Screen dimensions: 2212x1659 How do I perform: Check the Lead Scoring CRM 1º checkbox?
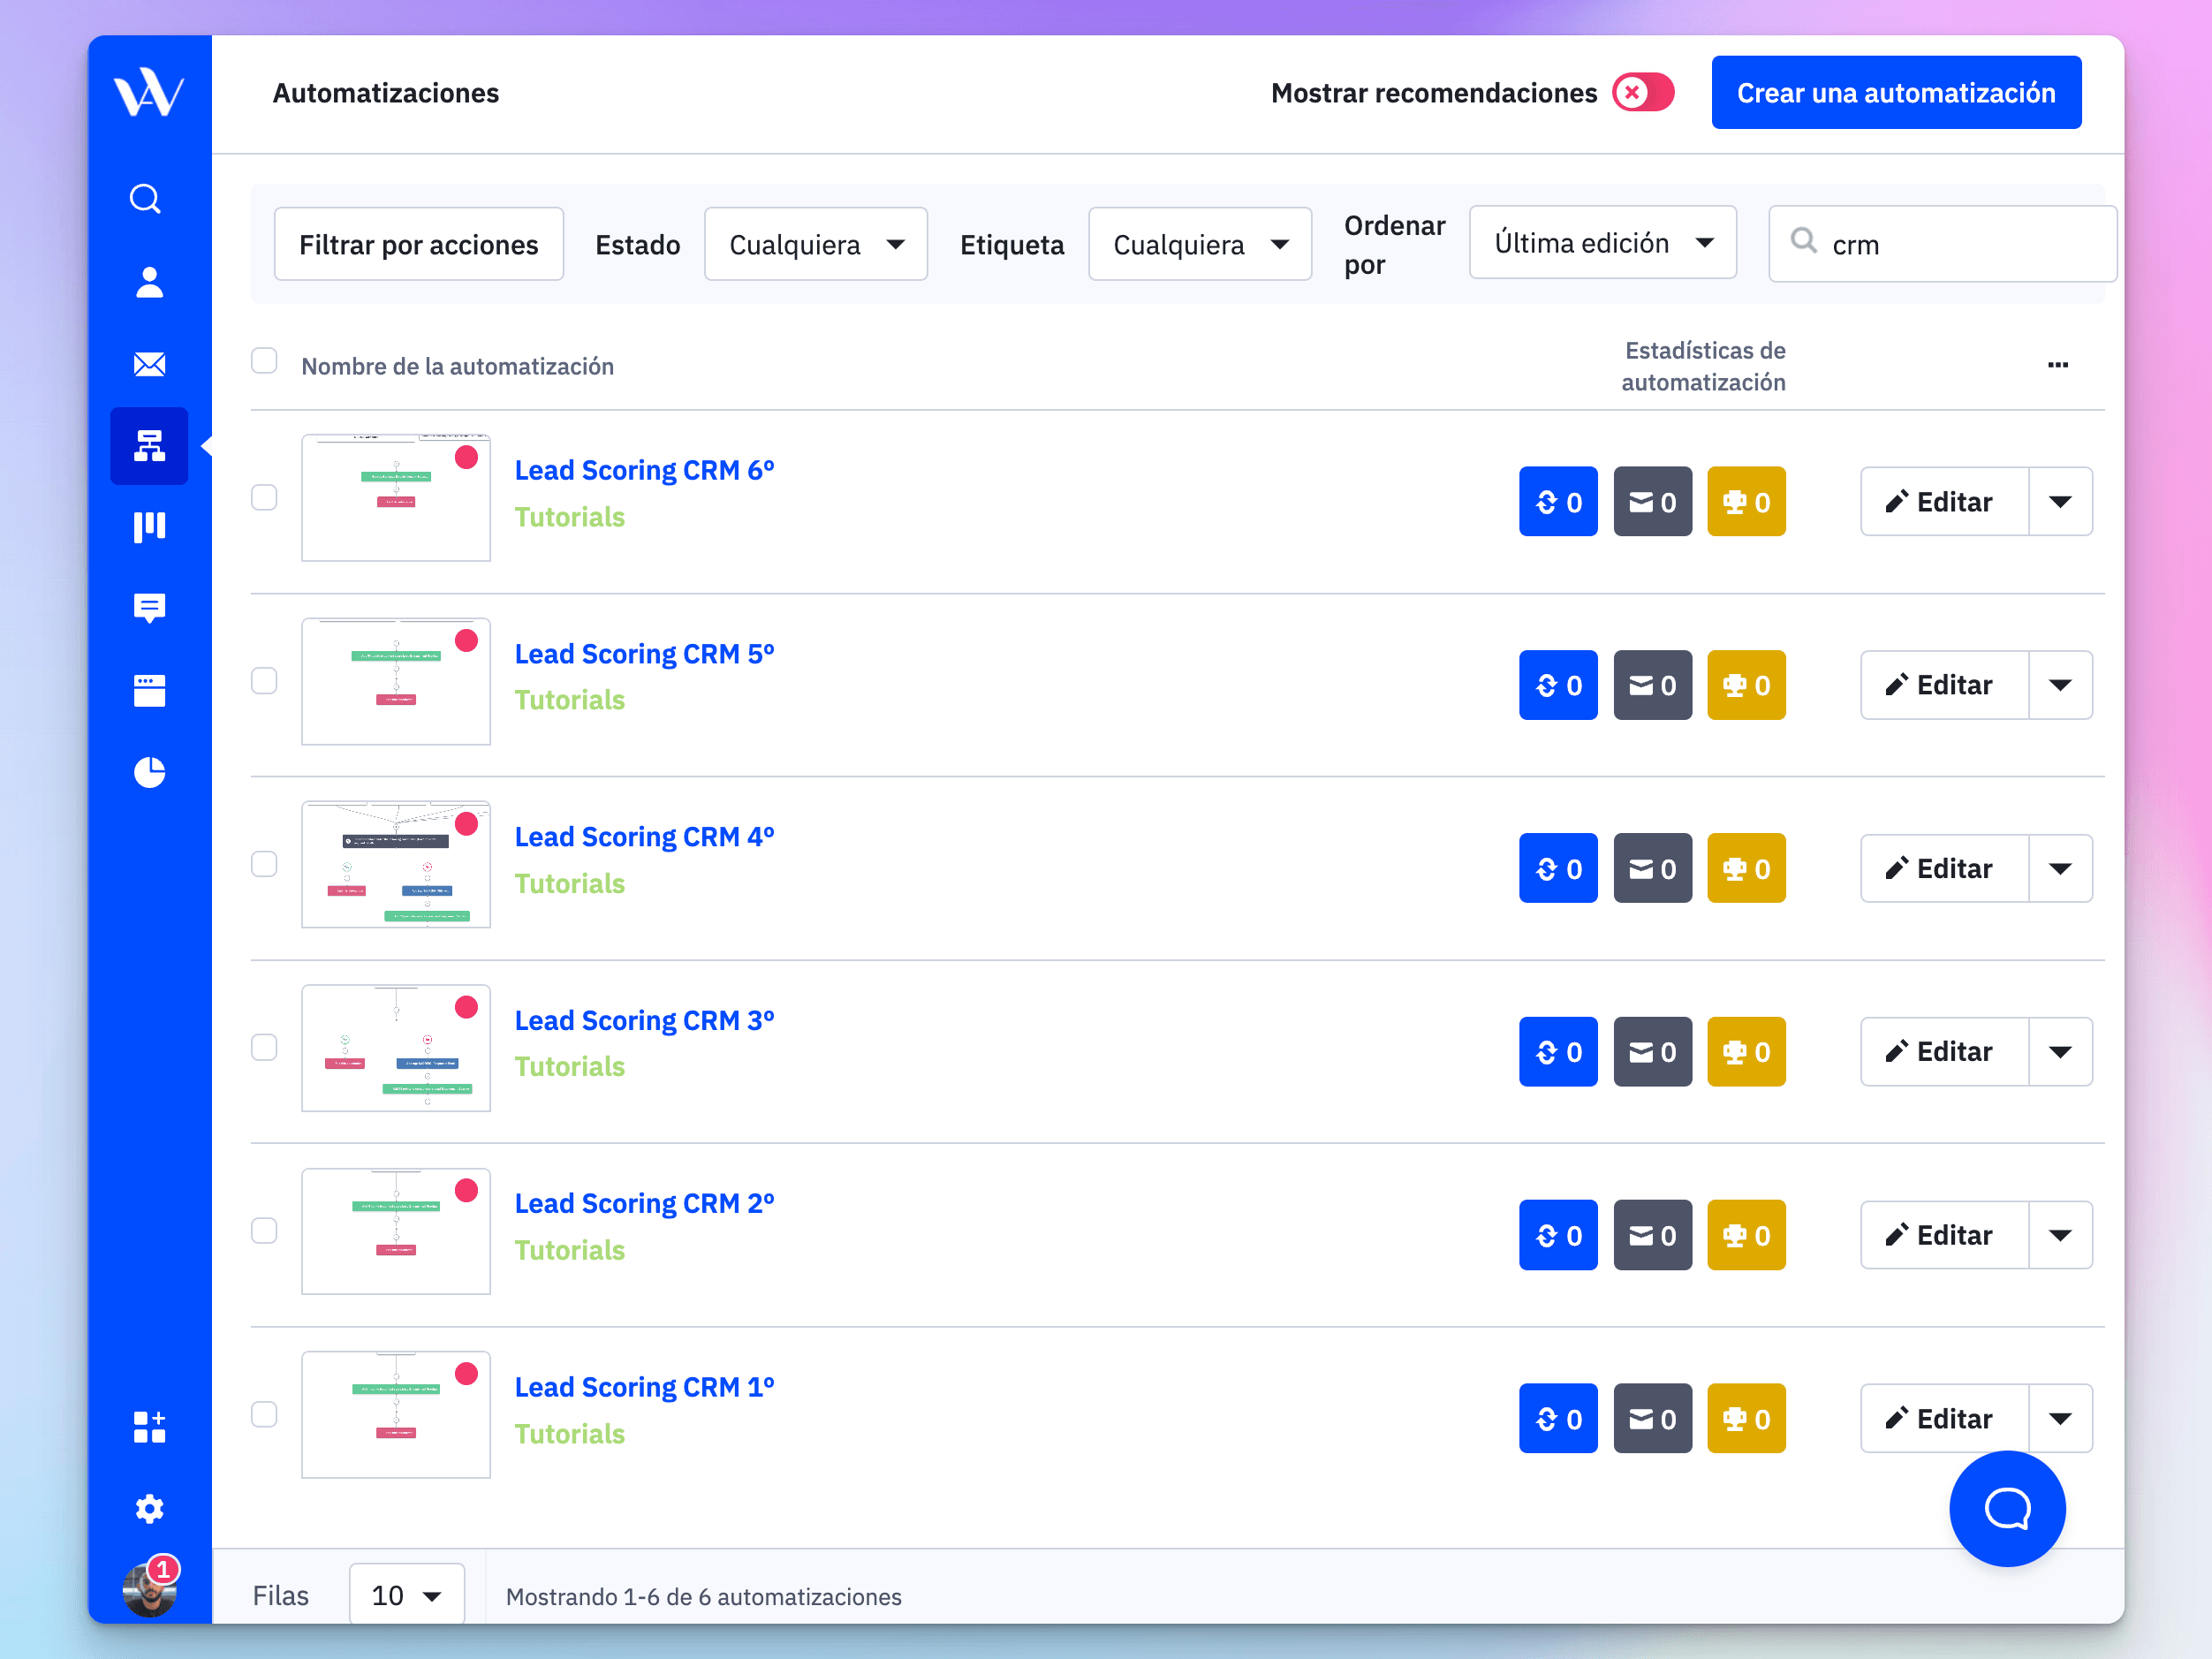pos(267,1412)
